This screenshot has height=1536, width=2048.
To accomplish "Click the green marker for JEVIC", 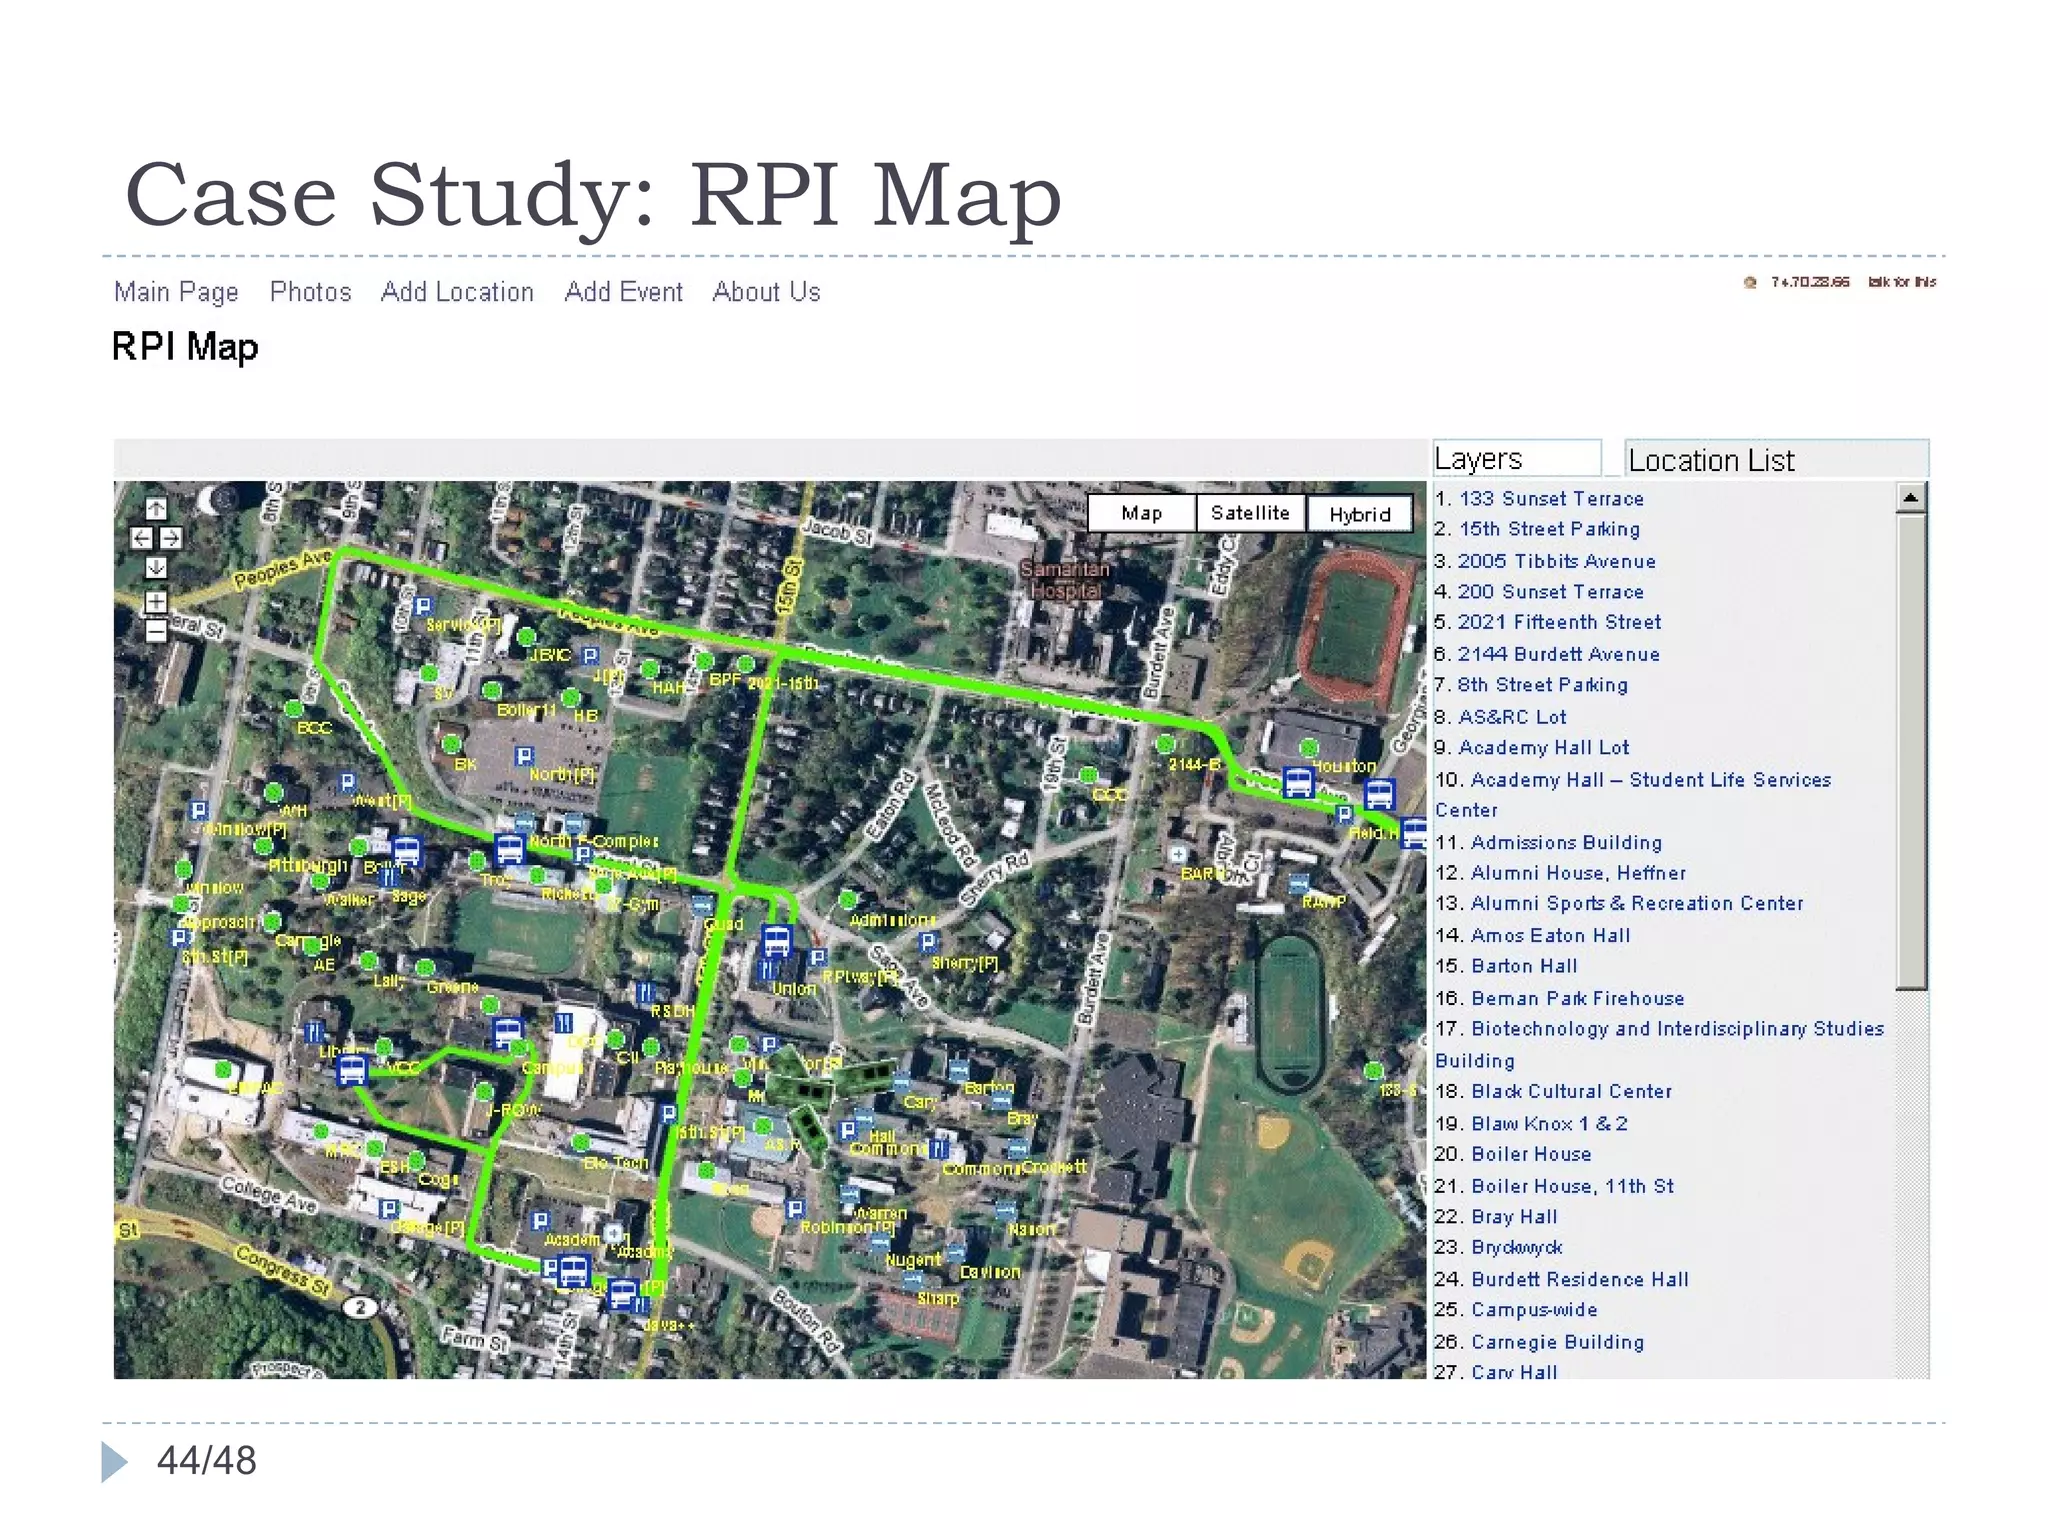I will pyautogui.click(x=526, y=636).
